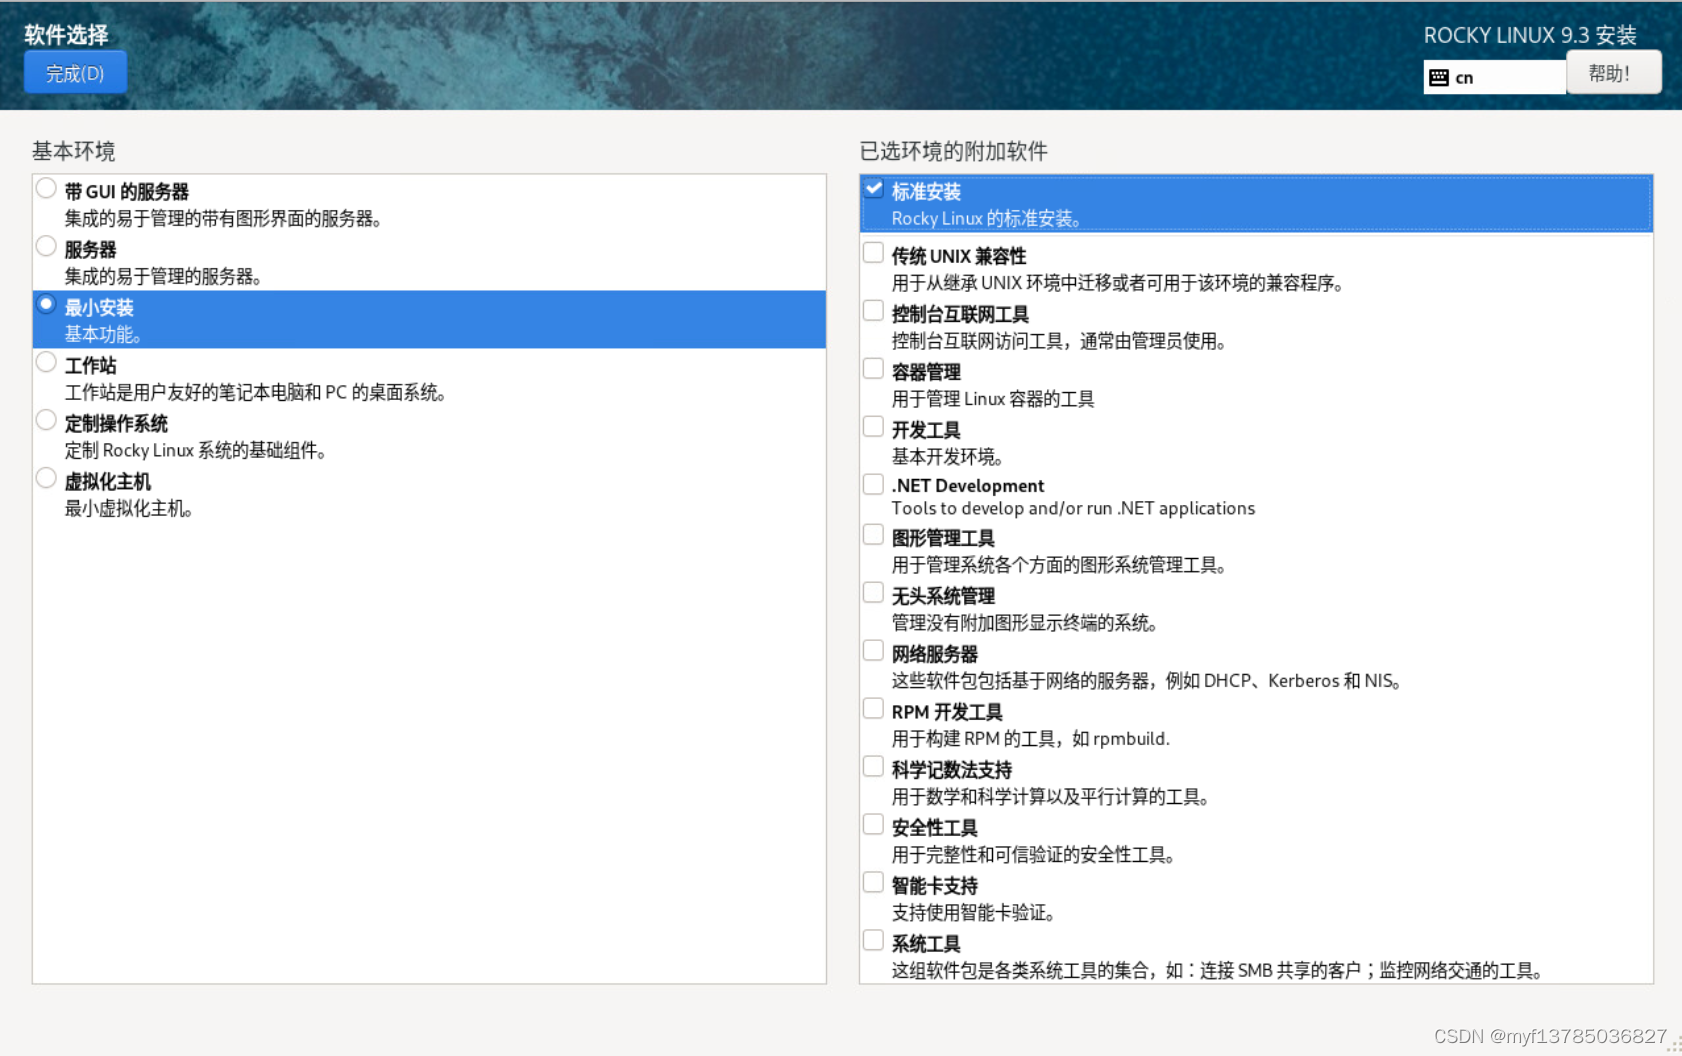The width and height of the screenshot is (1682, 1056).
Task: Click the 用于构建 RPM 的工具，如 rpmbuild. text
Action: [x=1031, y=739]
